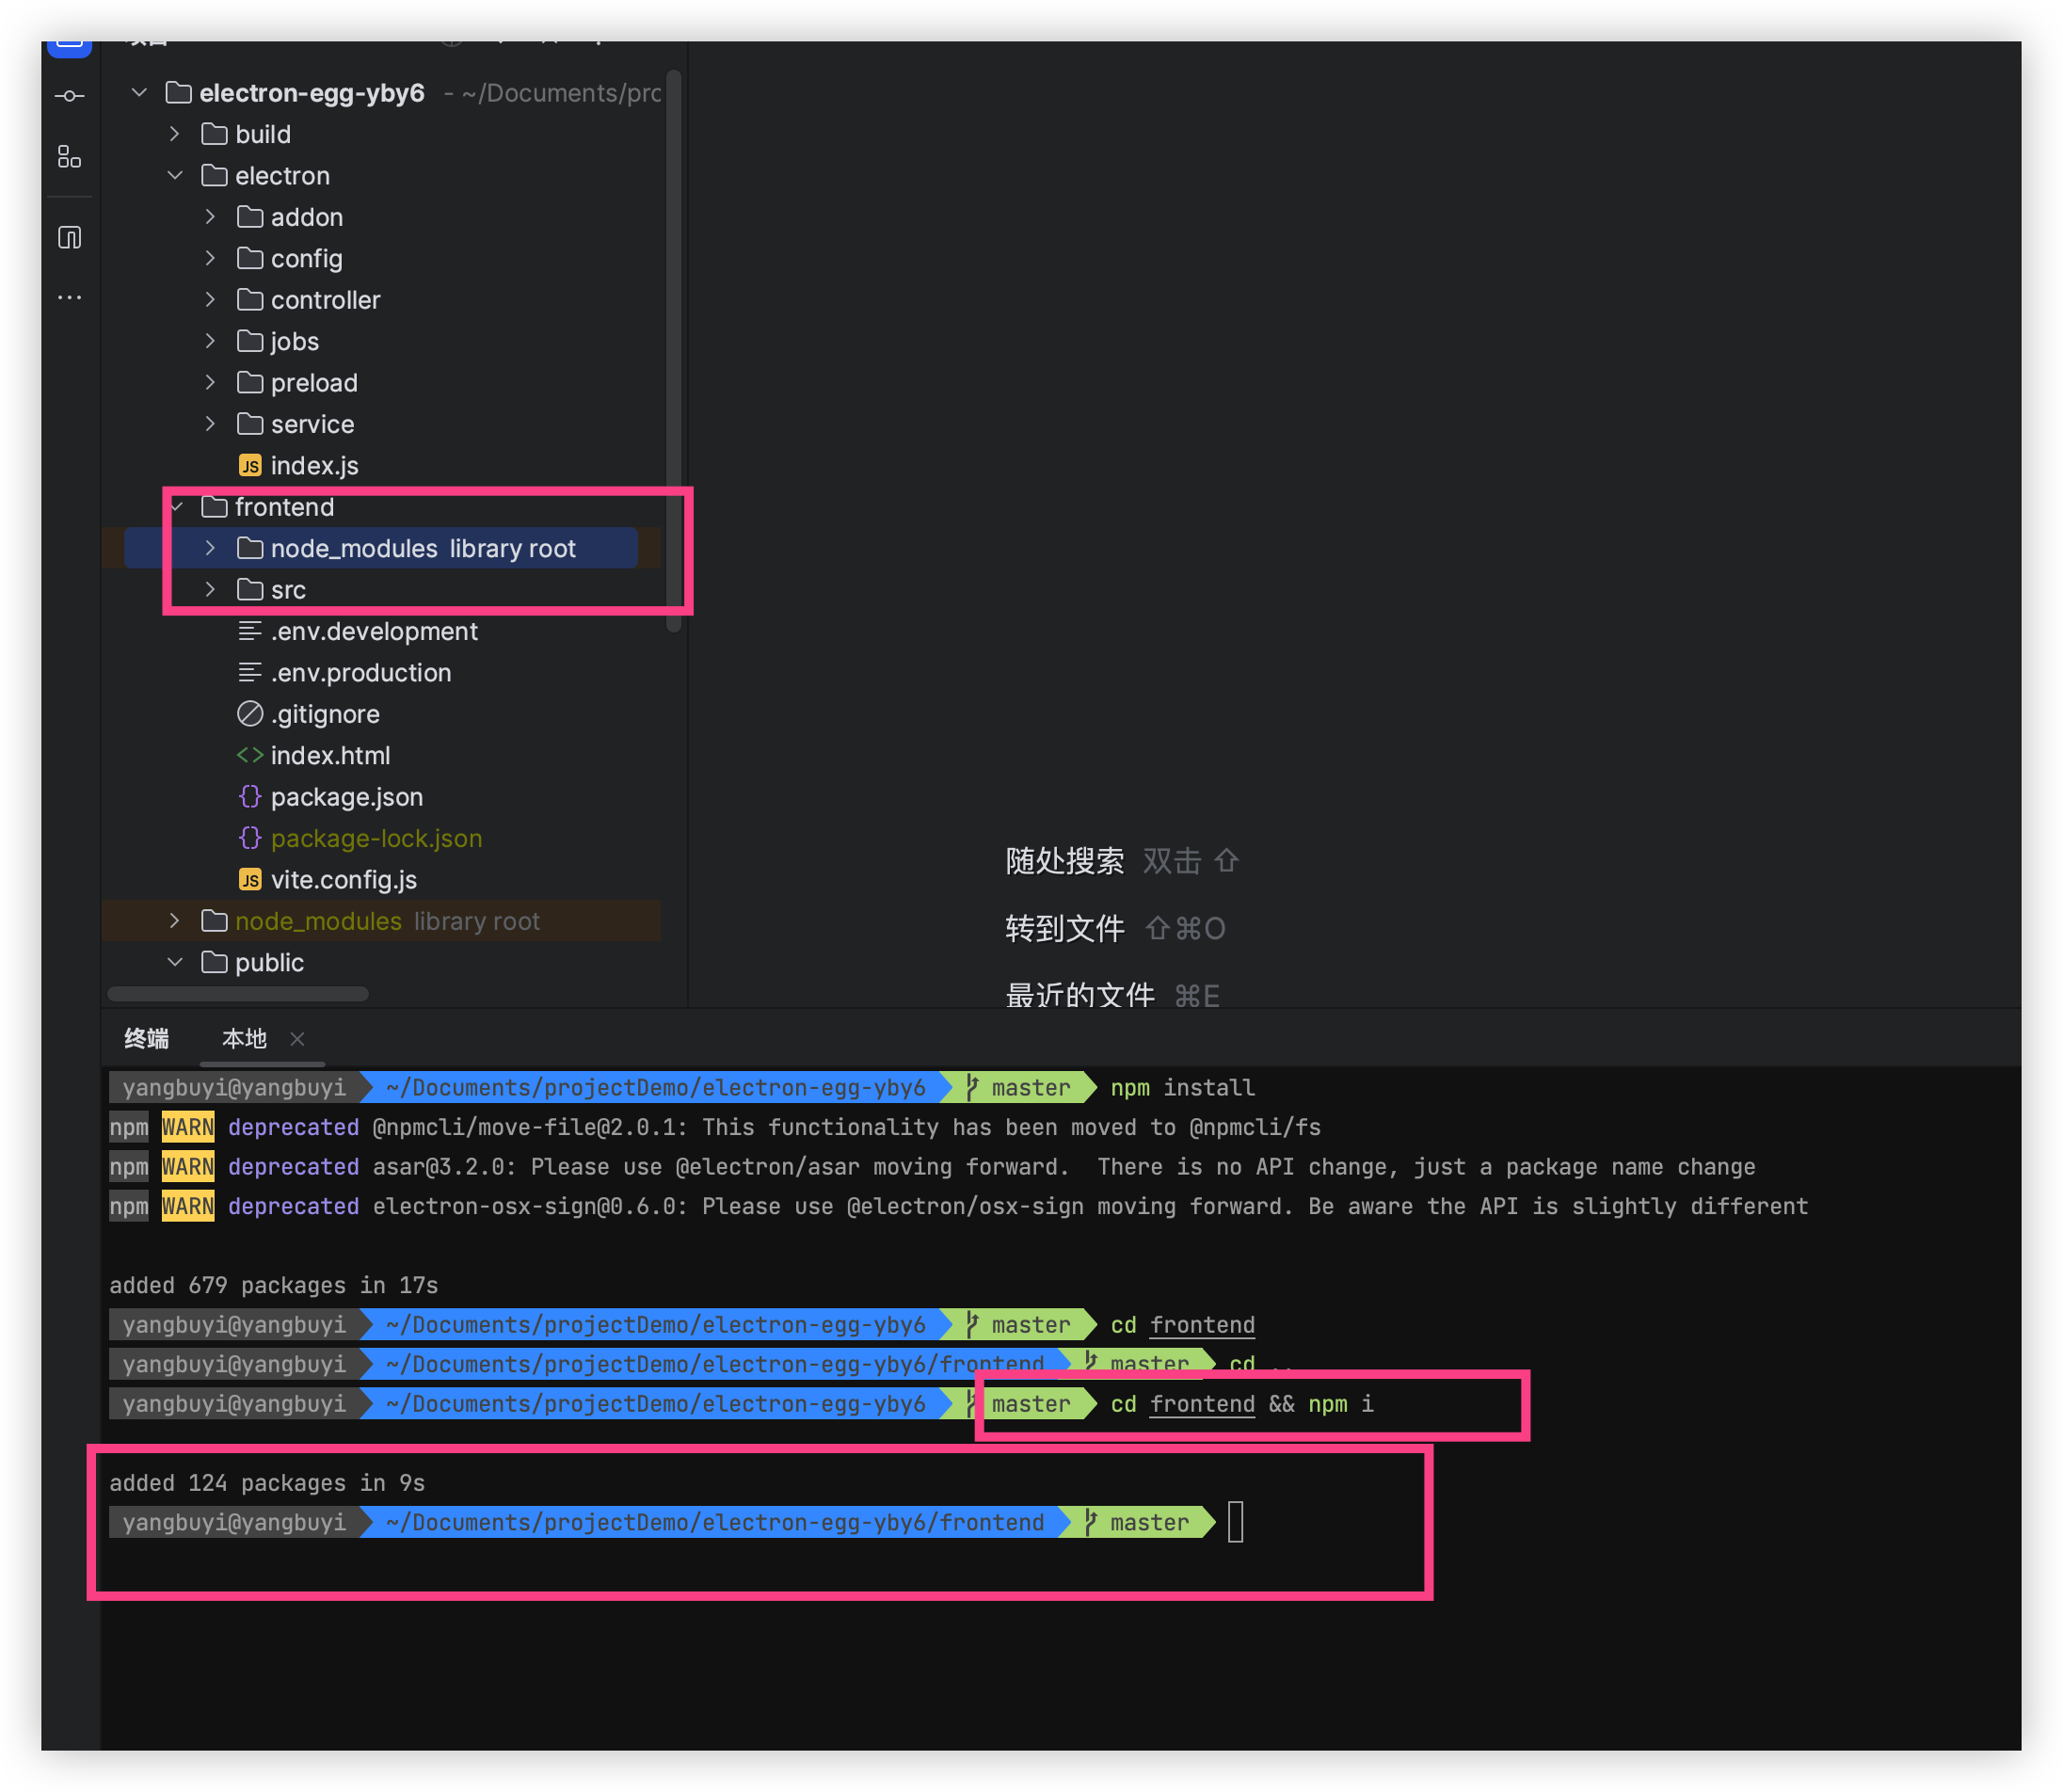Open vite.config.js file in editor
This screenshot has width=2063, height=1792.
click(x=337, y=879)
